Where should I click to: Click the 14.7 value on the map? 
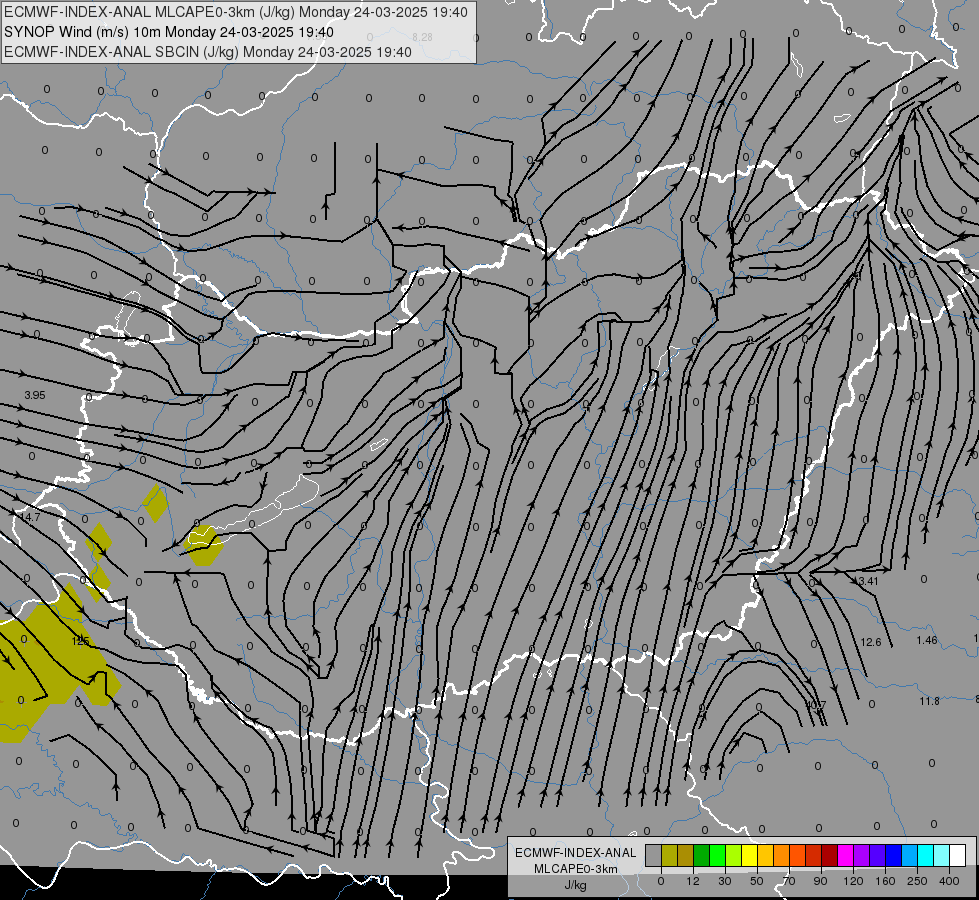click(30, 517)
